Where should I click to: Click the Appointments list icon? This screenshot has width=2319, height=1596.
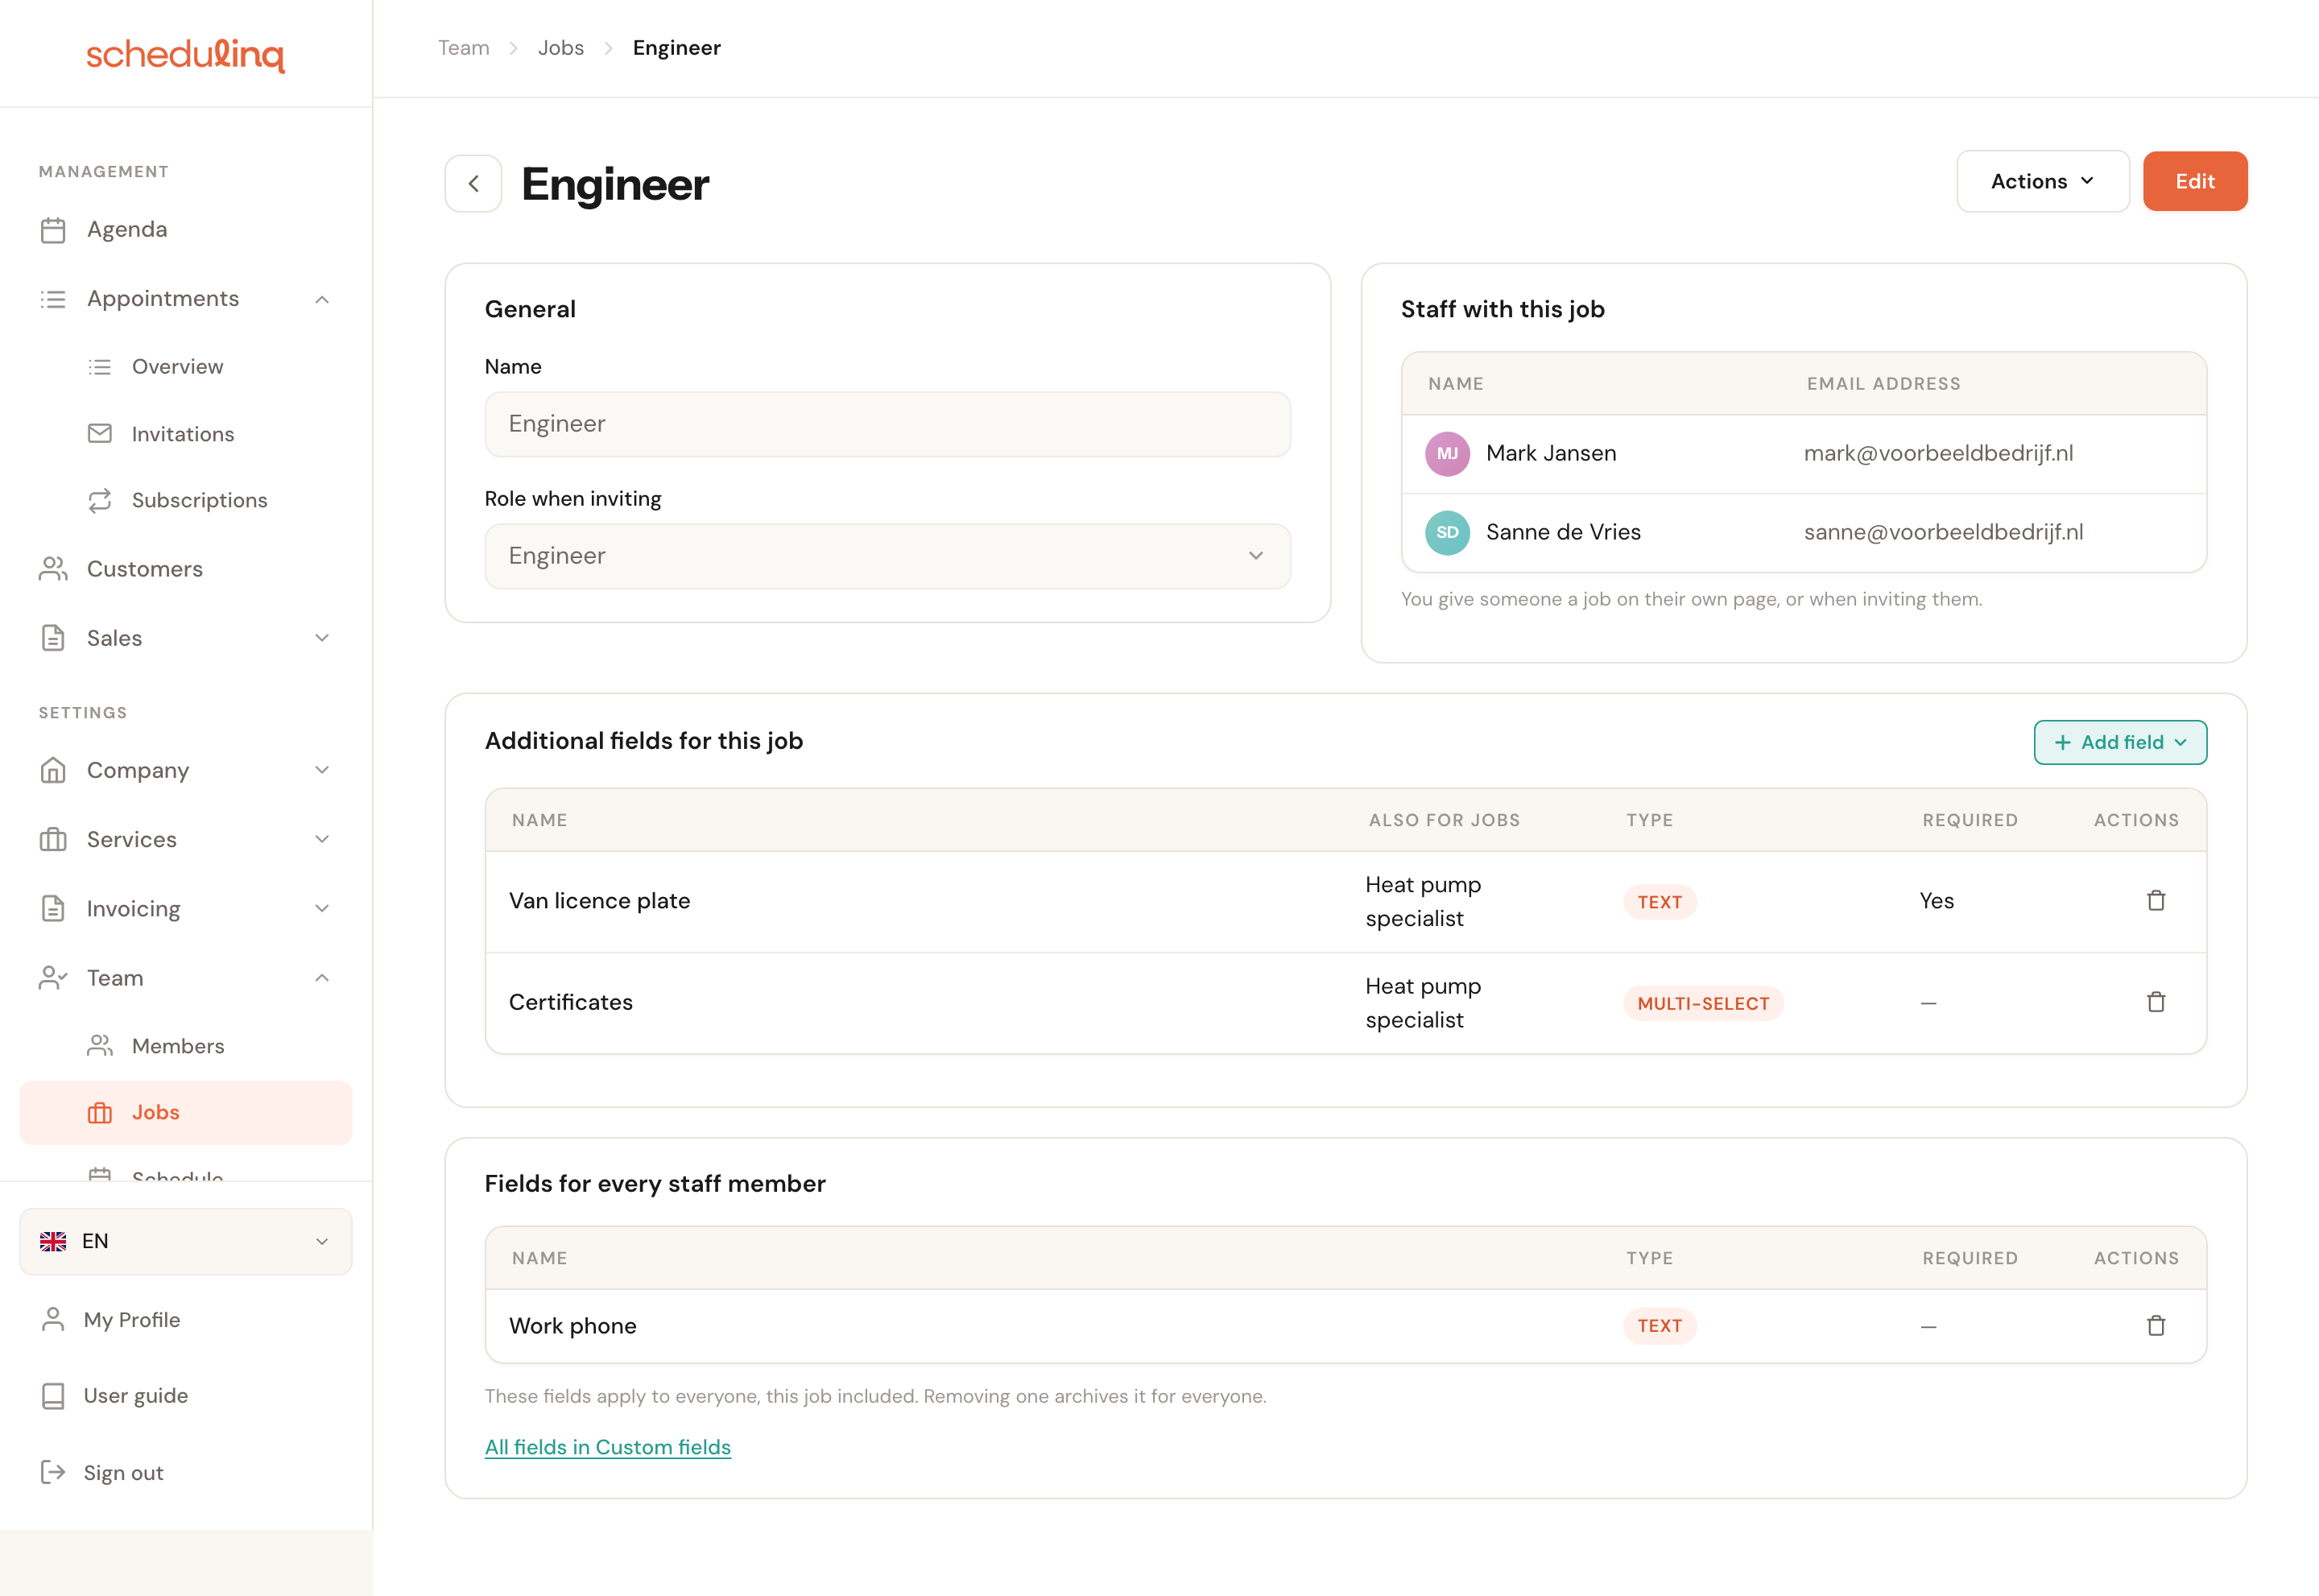point(53,299)
